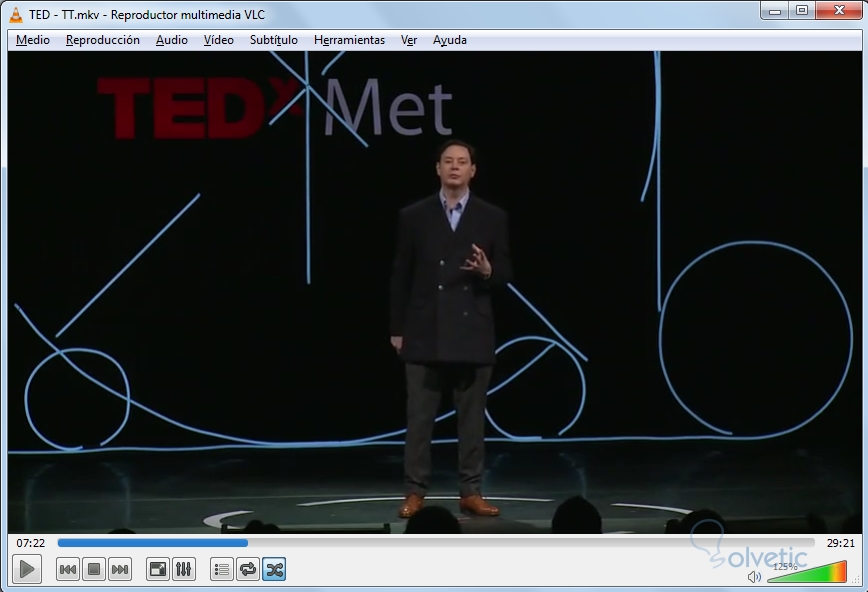Screen dimensions: 868x592
Task: Toggle loop repeat mode
Action: tap(248, 569)
